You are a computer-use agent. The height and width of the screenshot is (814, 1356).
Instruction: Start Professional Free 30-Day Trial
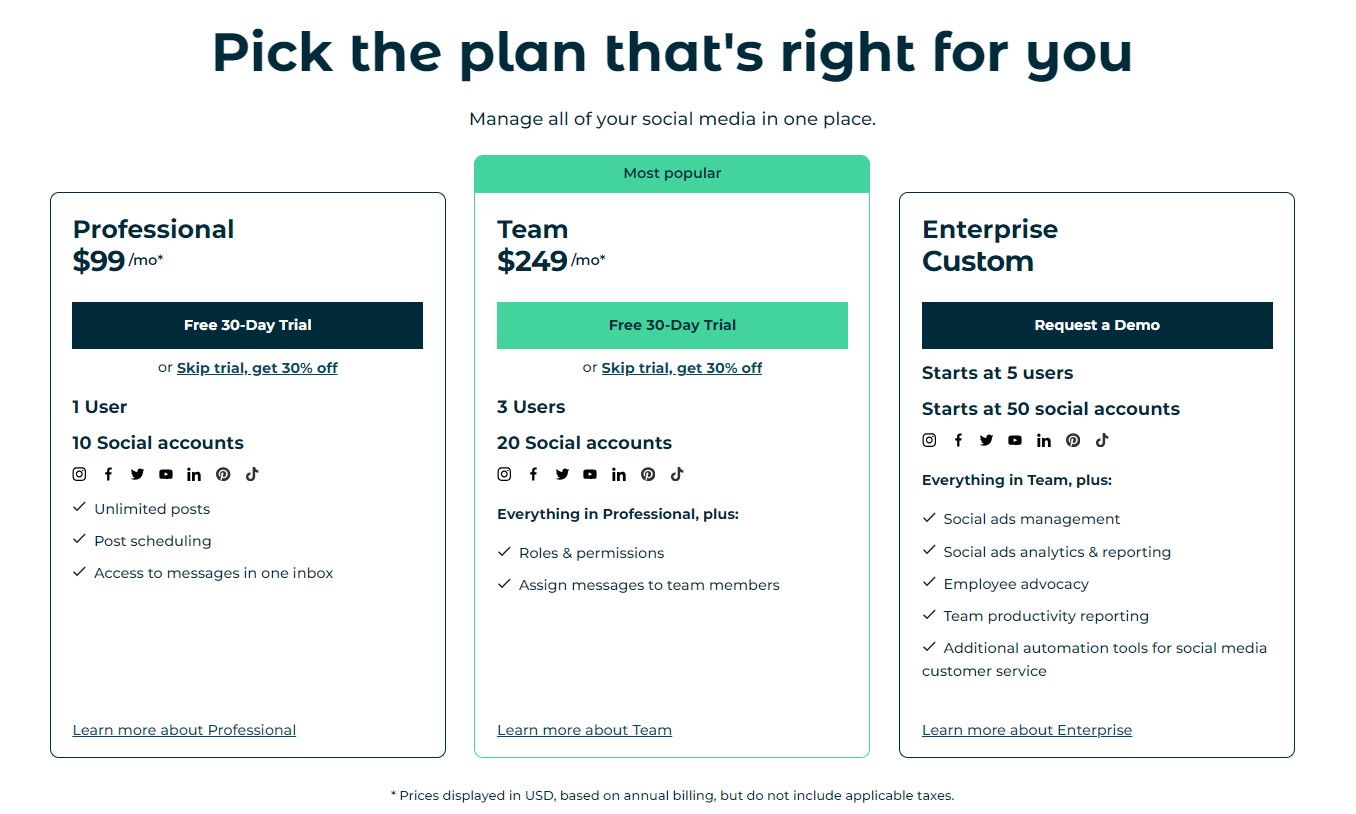point(247,325)
